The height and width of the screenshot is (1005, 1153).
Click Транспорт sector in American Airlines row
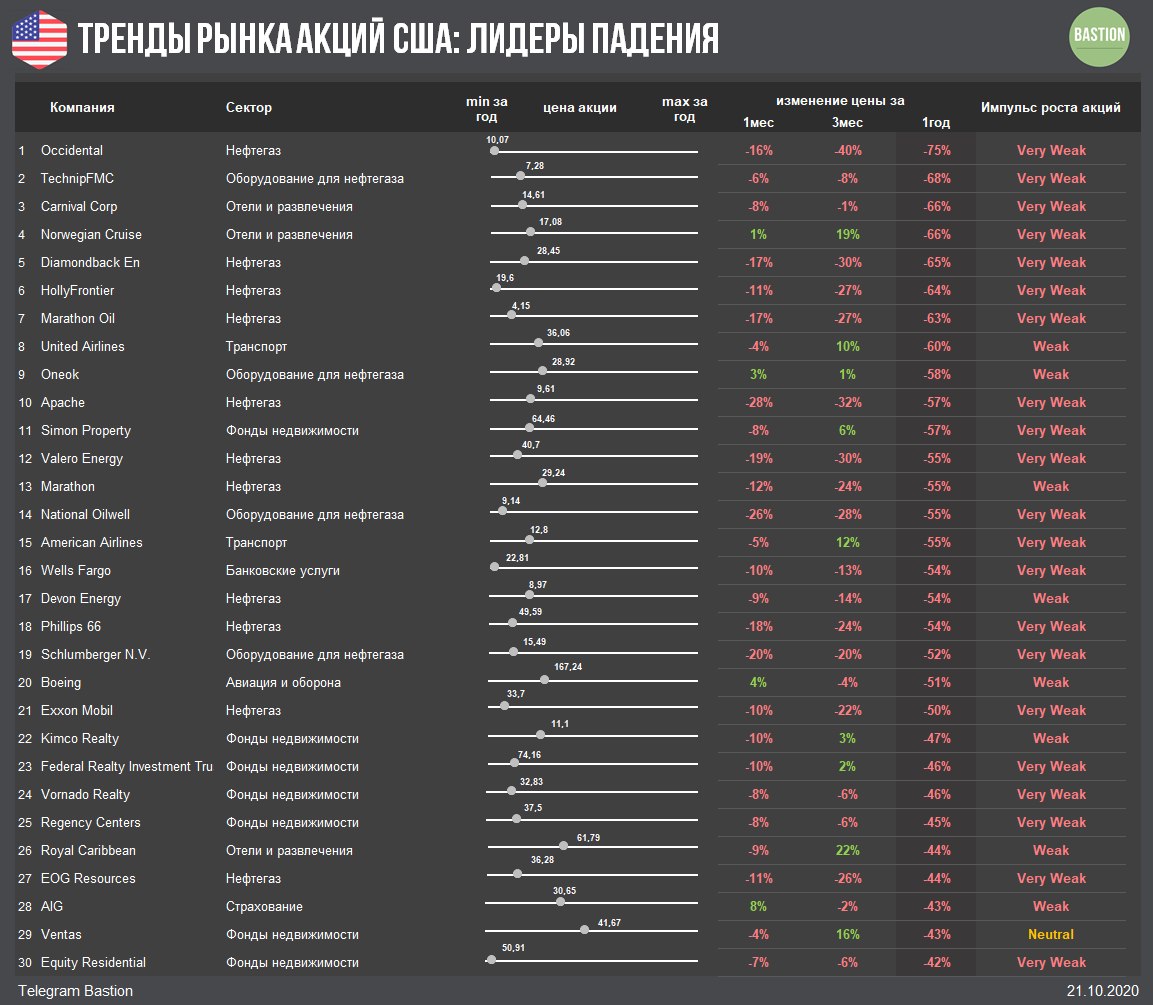tap(256, 543)
